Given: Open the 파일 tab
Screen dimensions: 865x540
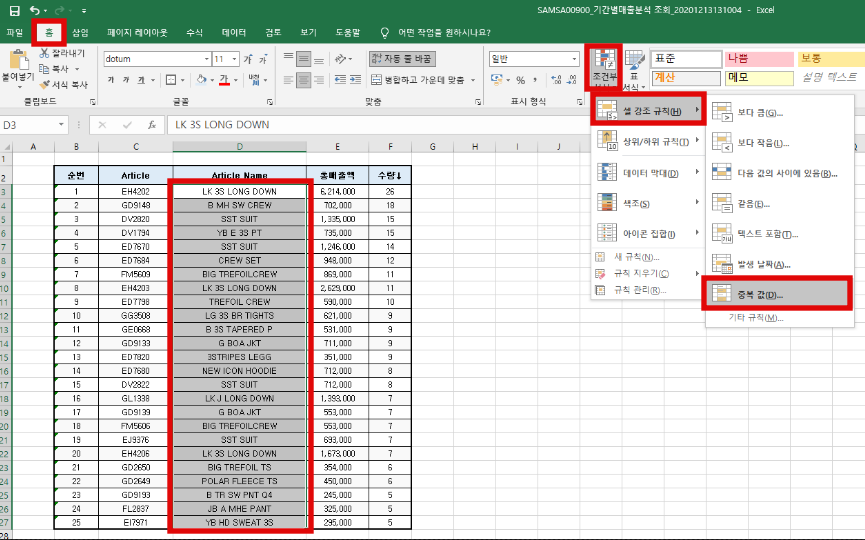Looking at the screenshot, I should point(15,33).
